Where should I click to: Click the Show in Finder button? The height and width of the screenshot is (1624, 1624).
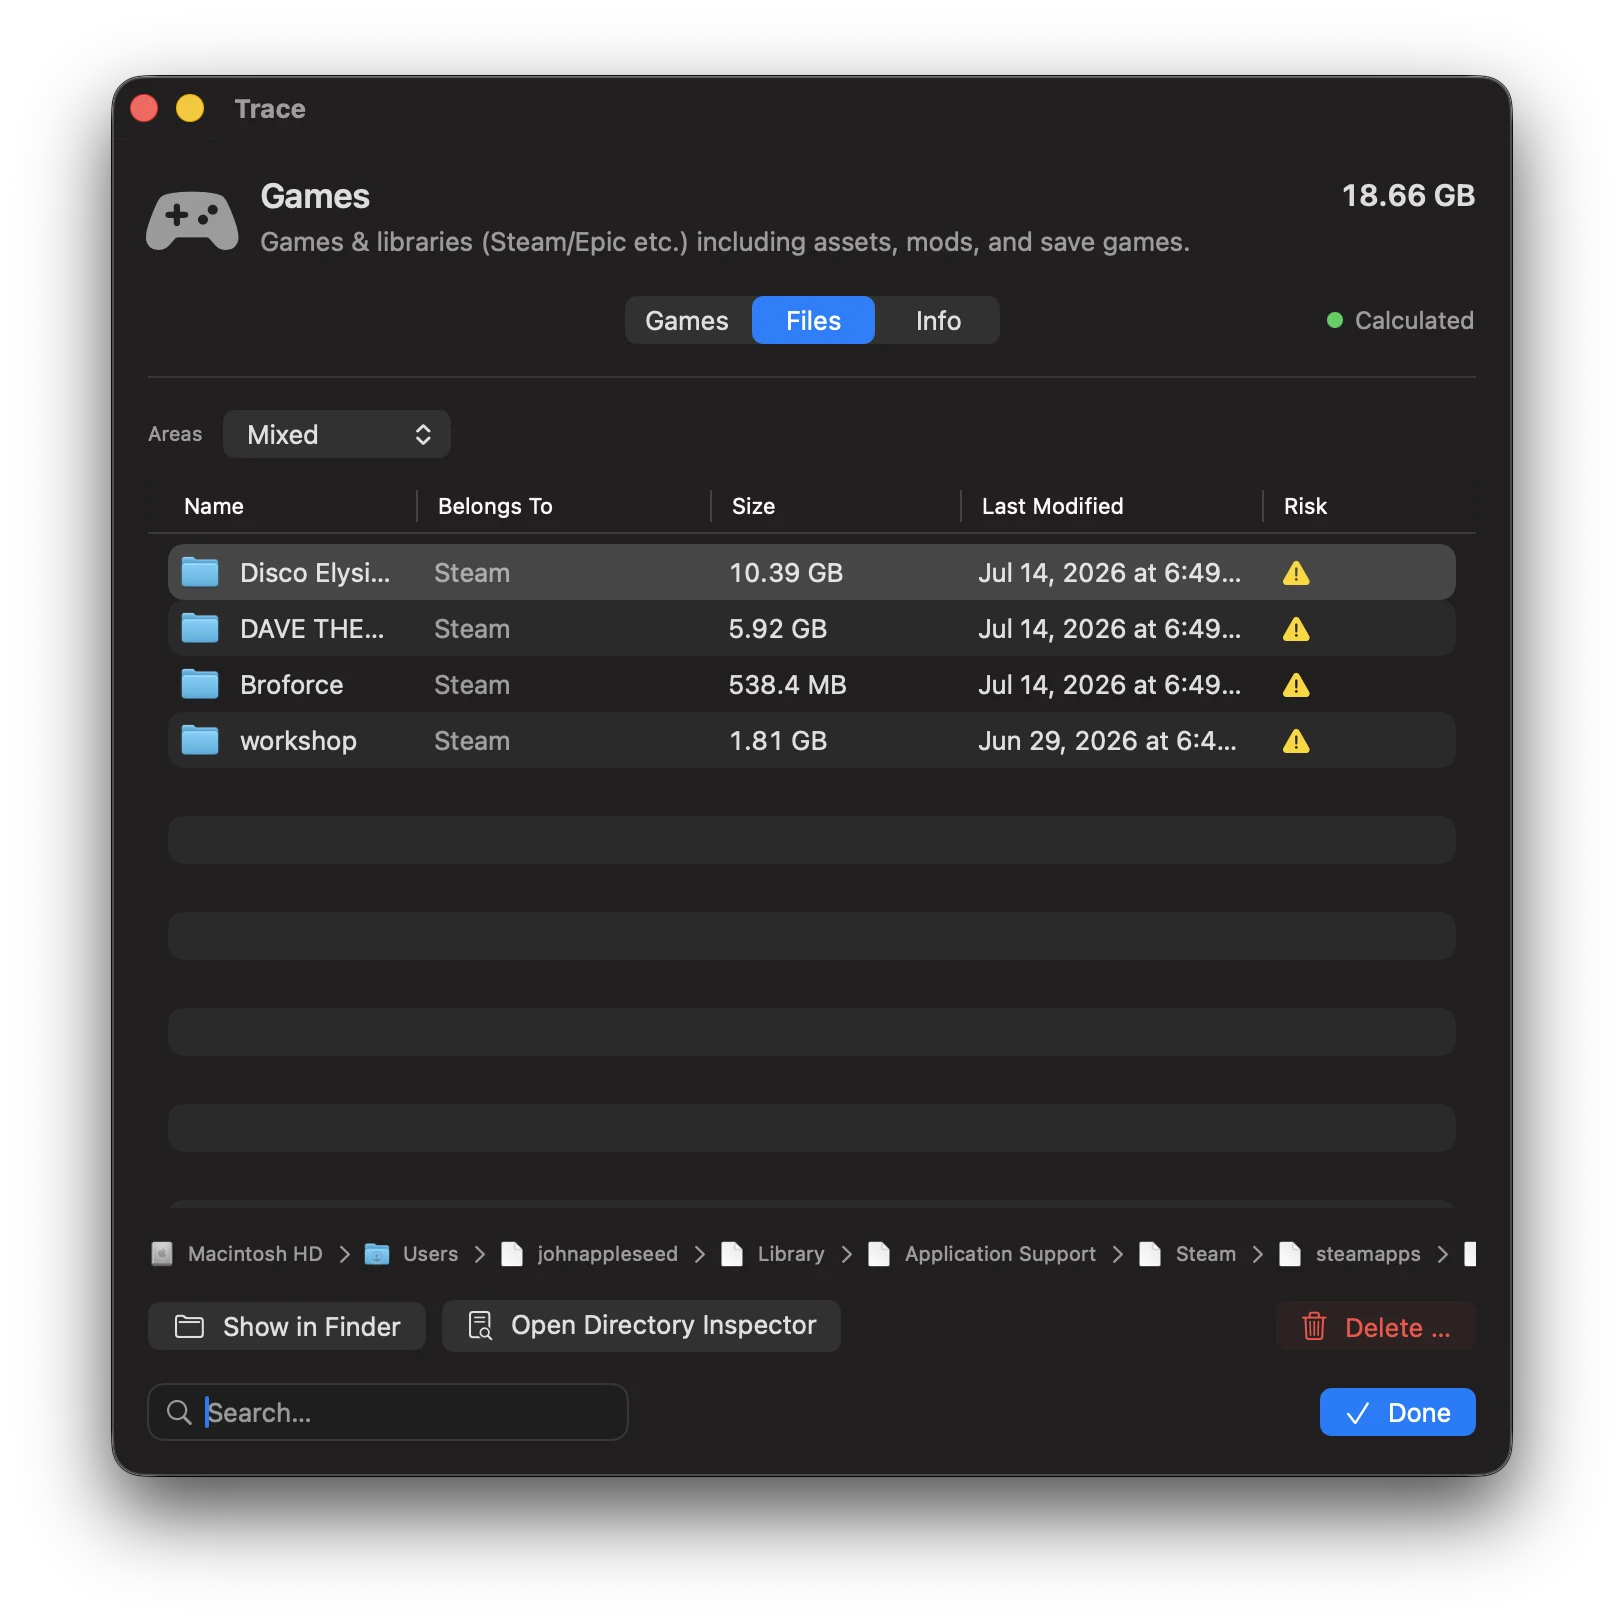pyautogui.click(x=287, y=1326)
